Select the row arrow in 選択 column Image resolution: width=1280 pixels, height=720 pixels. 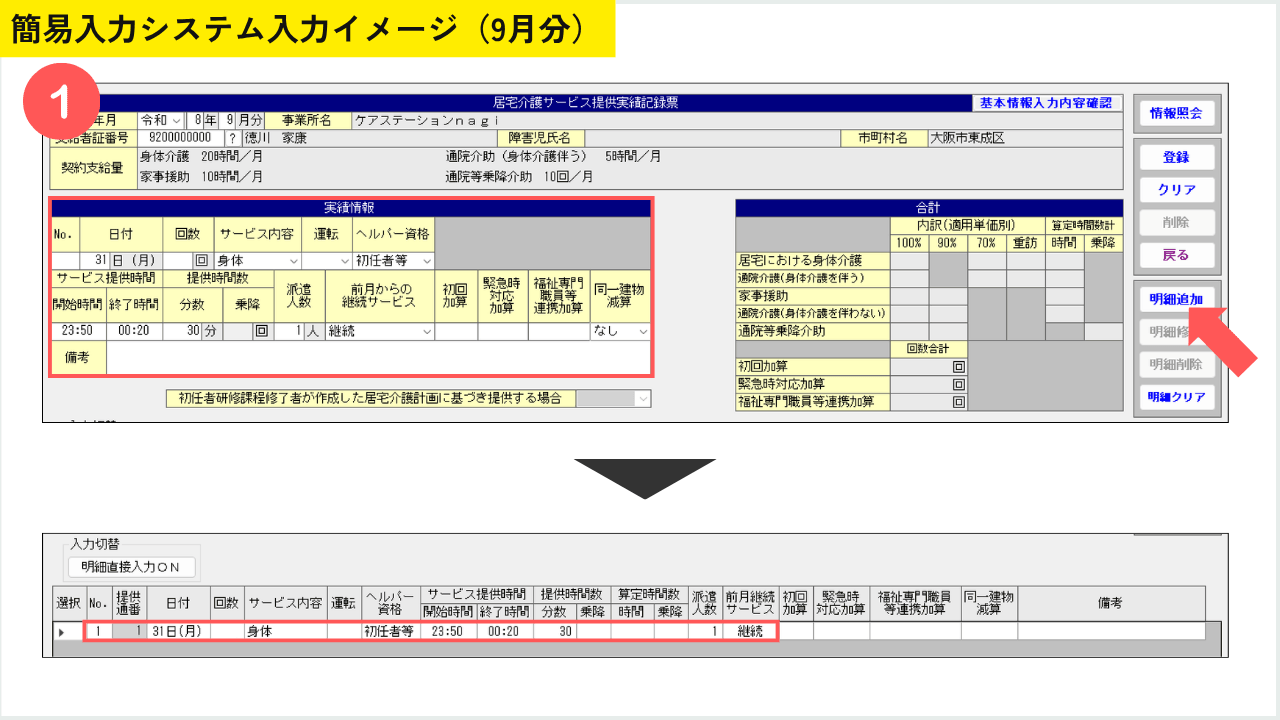pos(62,632)
